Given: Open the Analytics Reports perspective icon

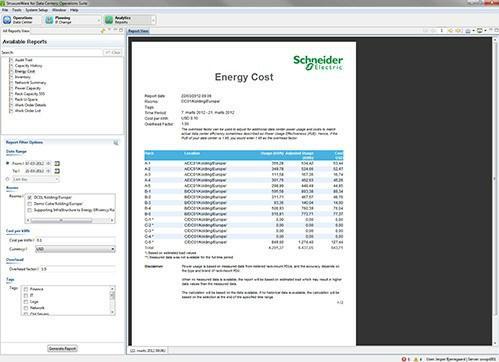Looking at the screenshot, I should pos(109,20).
